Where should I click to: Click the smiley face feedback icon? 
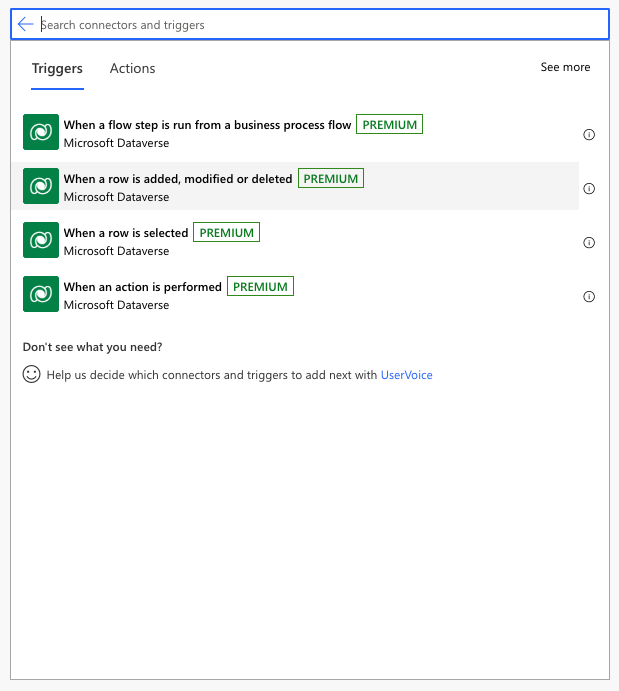(x=32, y=375)
